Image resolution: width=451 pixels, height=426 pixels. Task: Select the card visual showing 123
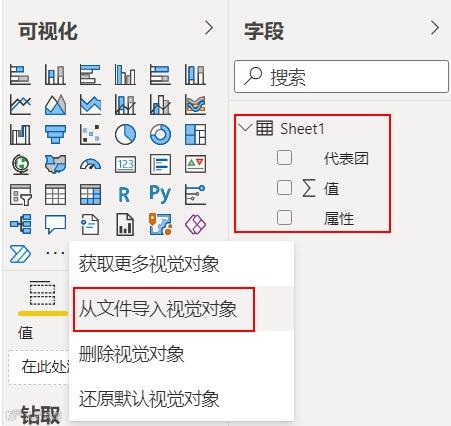tap(125, 164)
